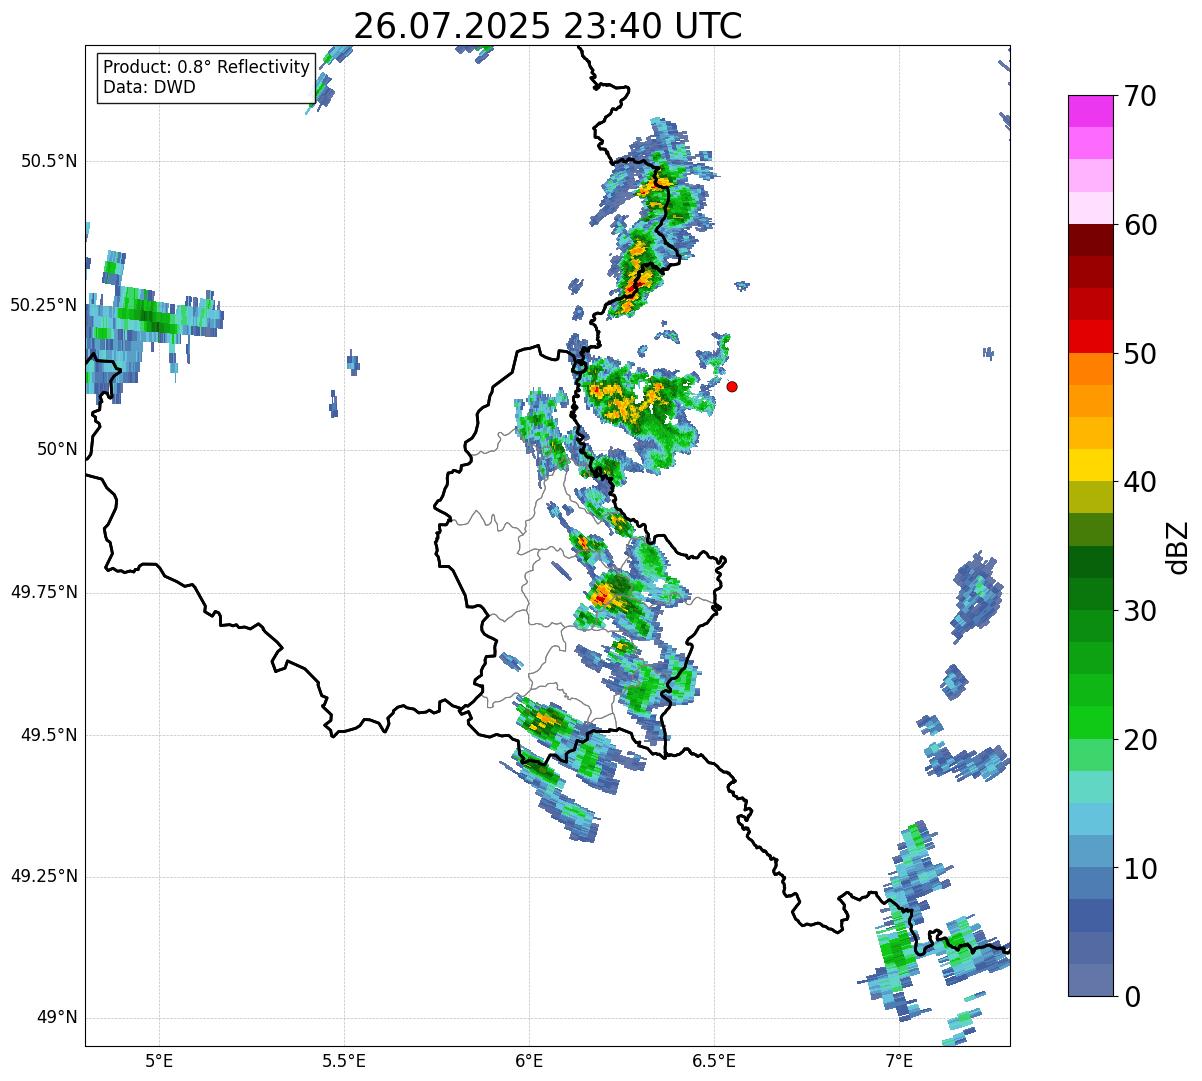Screen dimensions: 1202x1081
Task: Click the title "26.07.2025 23:40 UTC"
Action: (547, 25)
